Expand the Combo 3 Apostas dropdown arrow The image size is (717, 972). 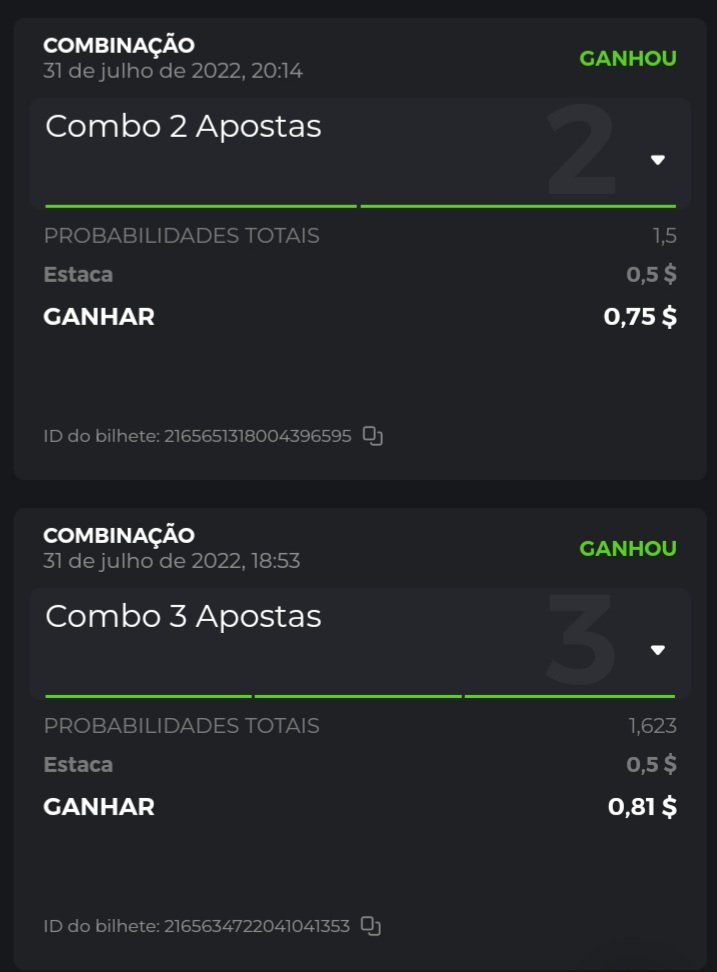pos(657,650)
